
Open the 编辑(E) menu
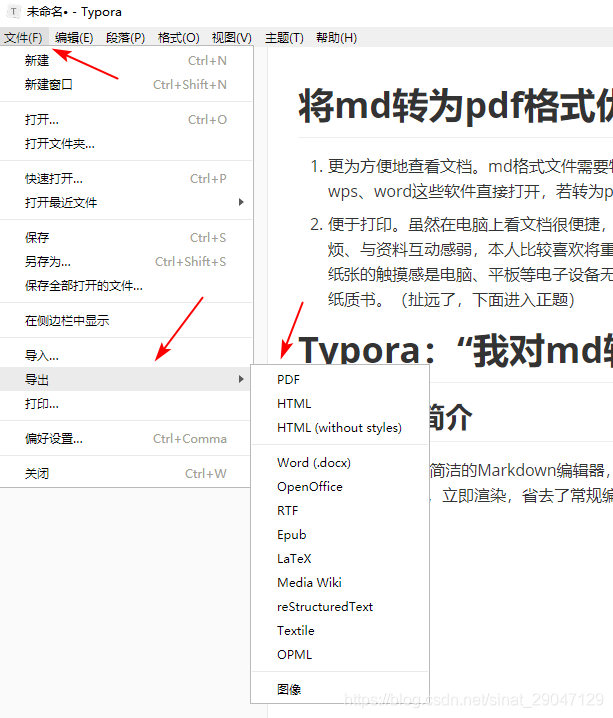pyautogui.click(x=74, y=38)
